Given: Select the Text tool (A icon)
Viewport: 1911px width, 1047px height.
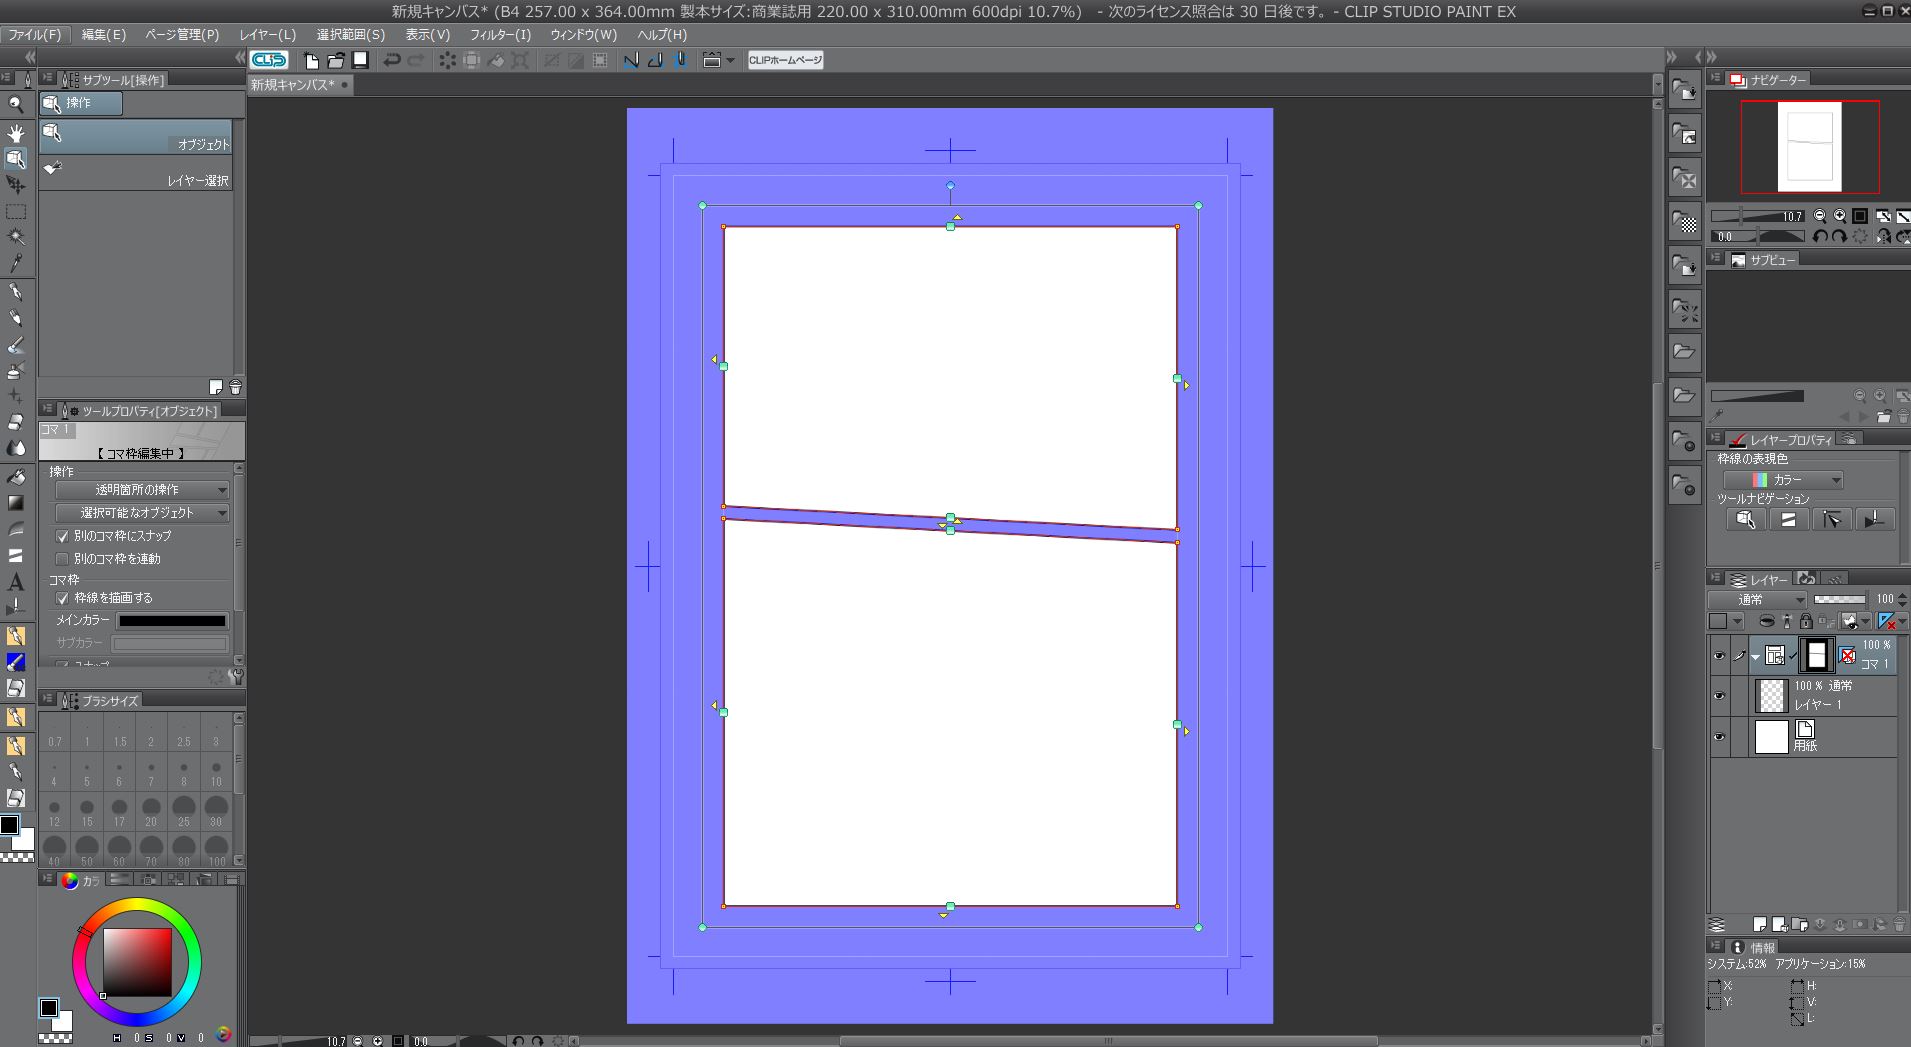Looking at the screenshot, I should tap(15, 582).
